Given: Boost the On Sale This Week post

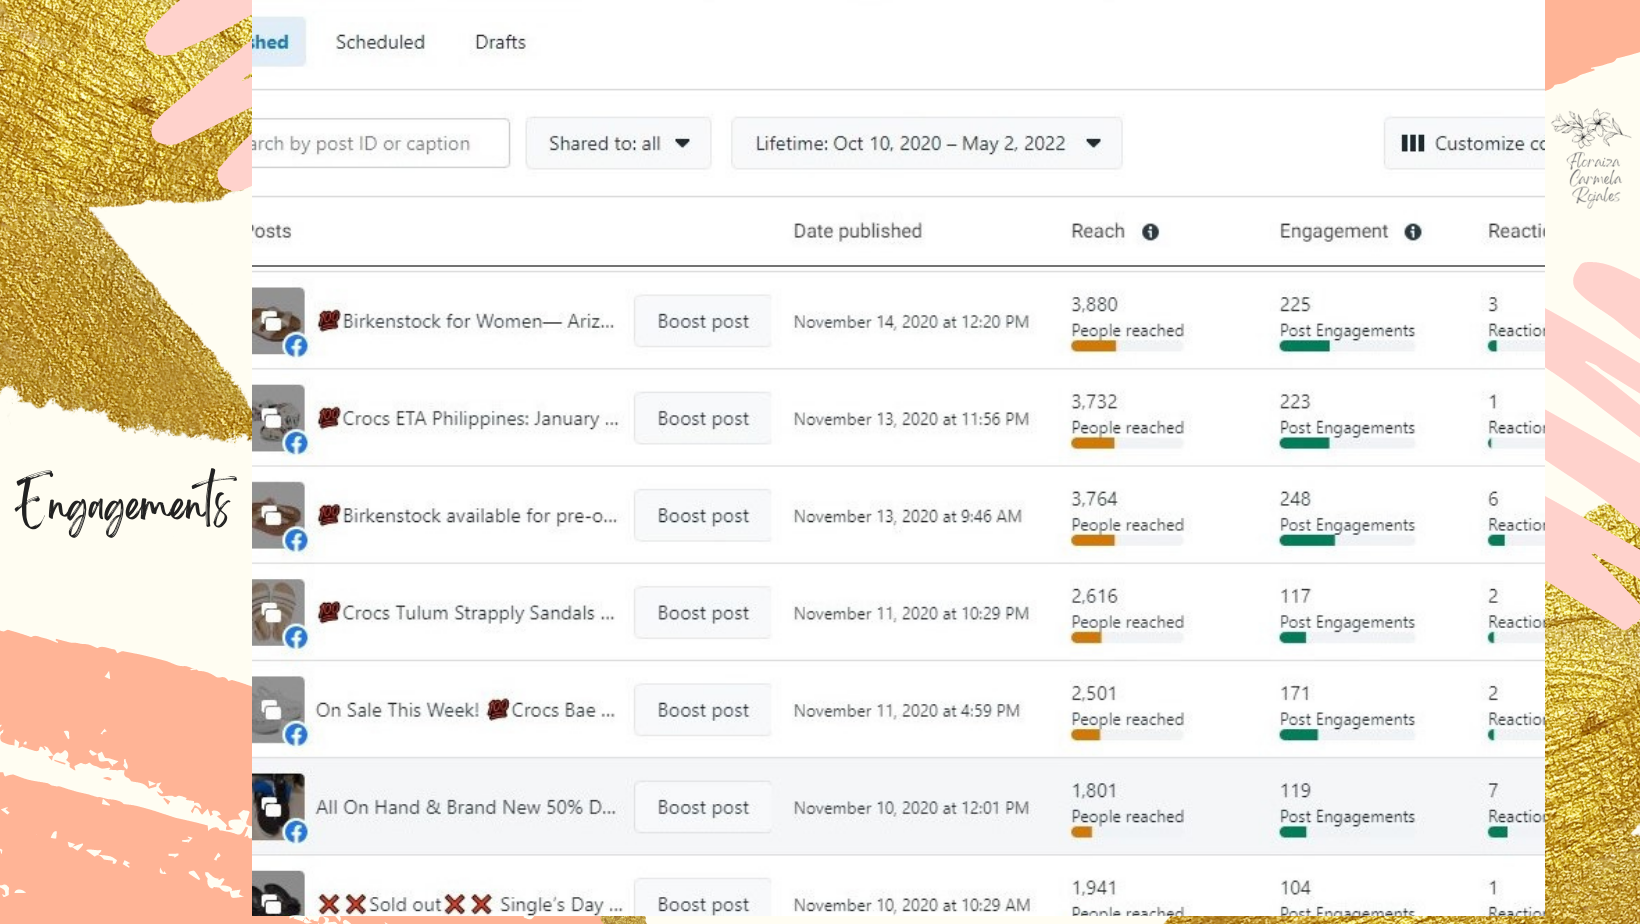Looking at the screenshot, I should tap(703, 709).
